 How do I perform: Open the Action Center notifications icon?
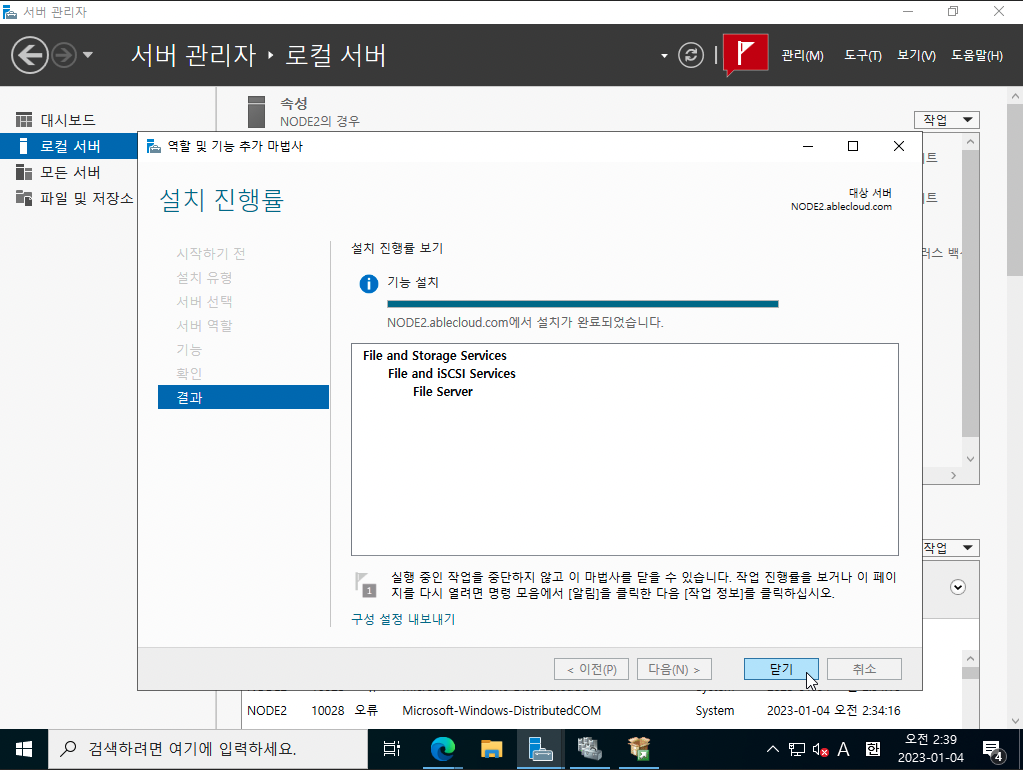993,750
